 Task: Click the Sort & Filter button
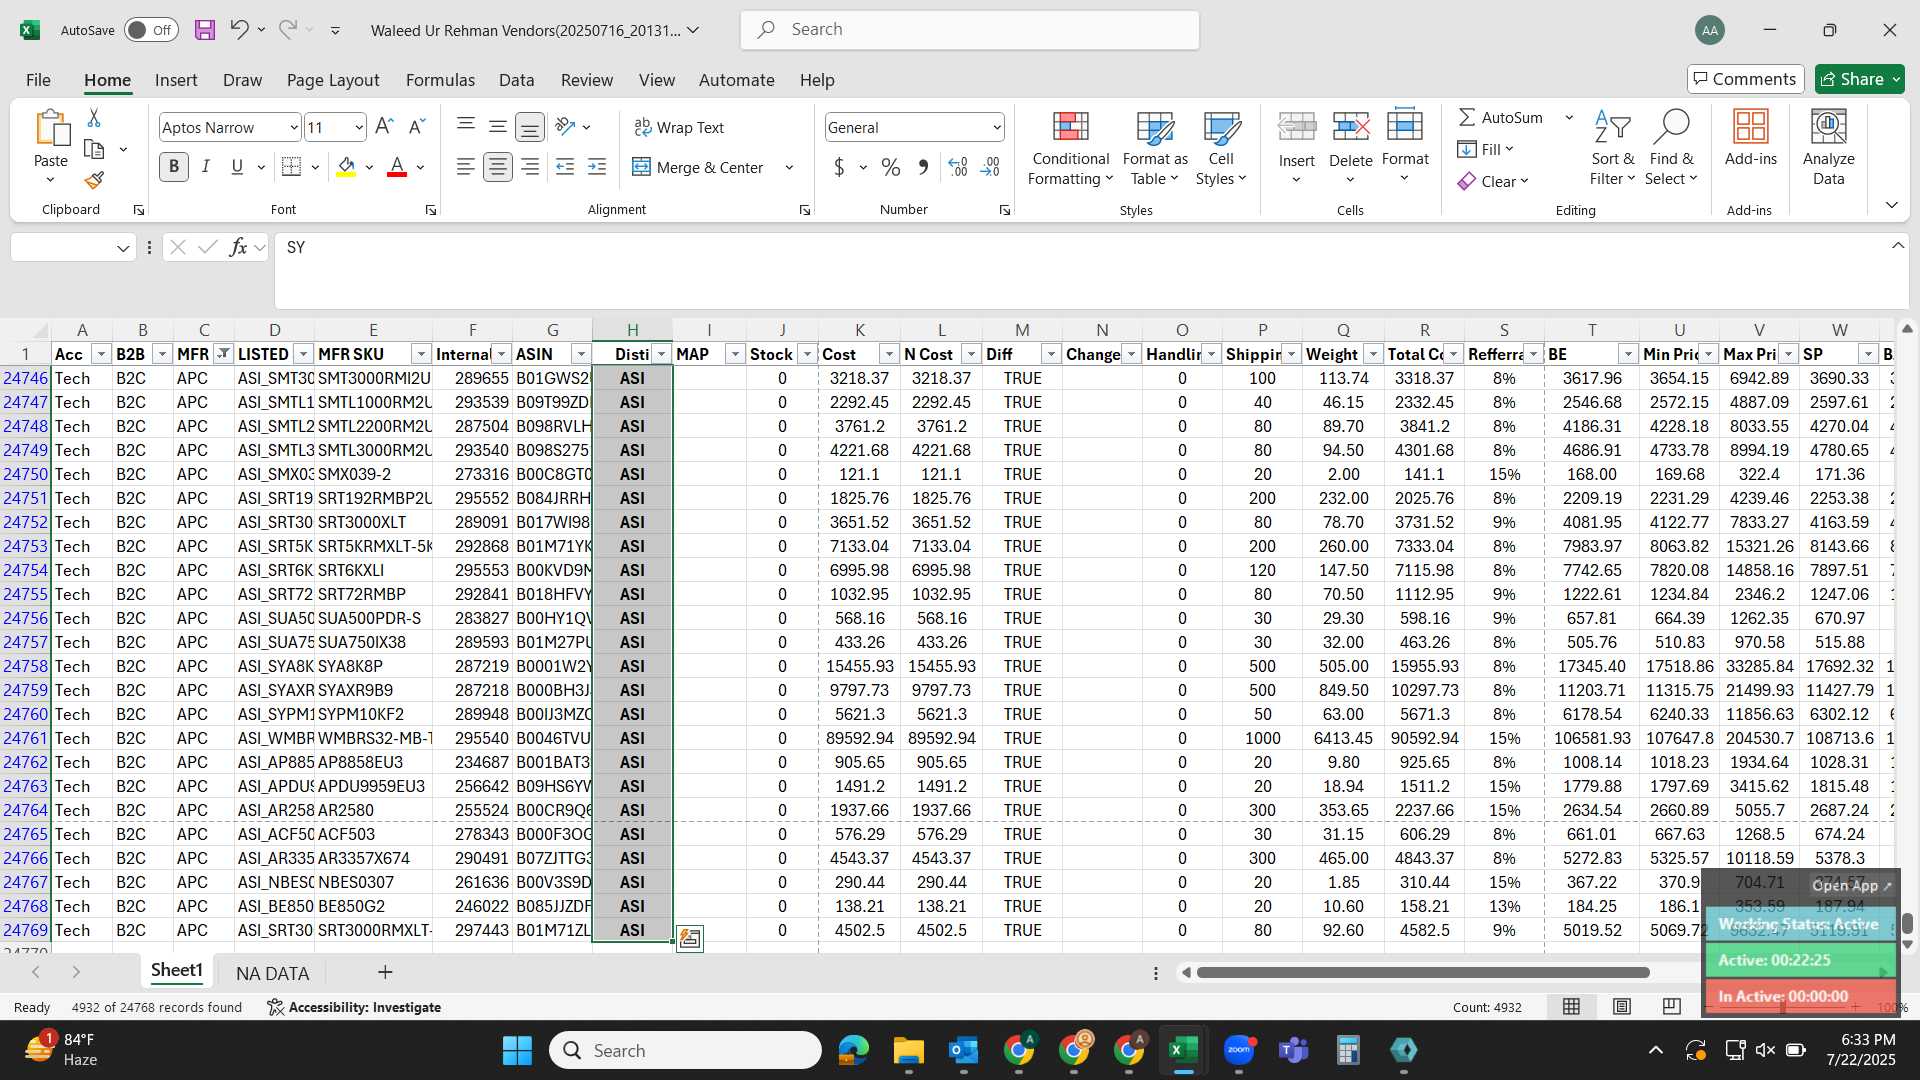1612,148
